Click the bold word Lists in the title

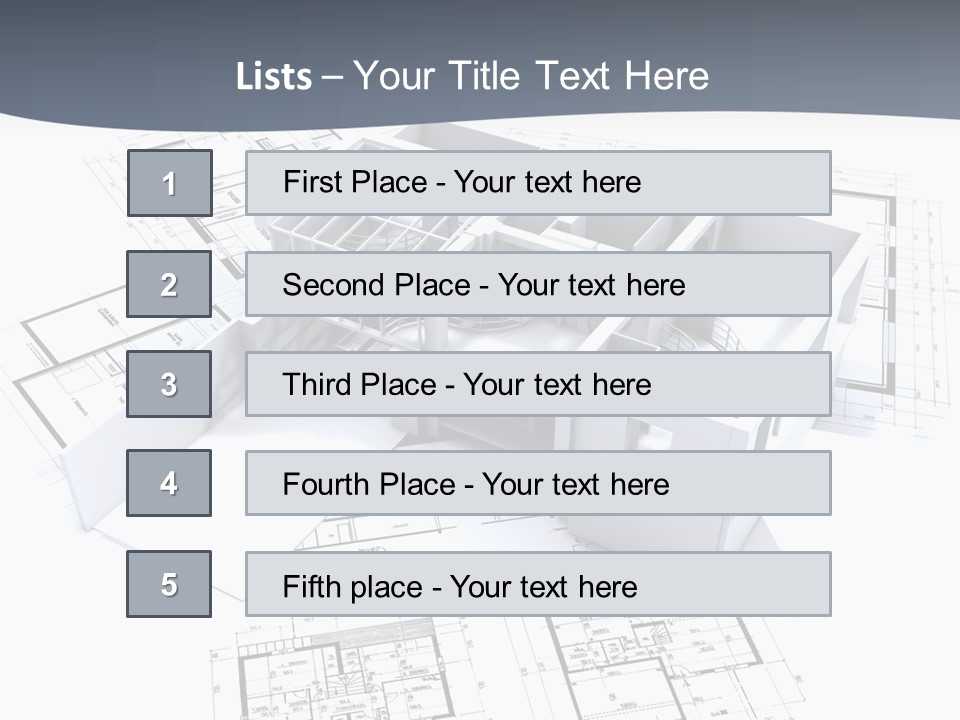273,77
